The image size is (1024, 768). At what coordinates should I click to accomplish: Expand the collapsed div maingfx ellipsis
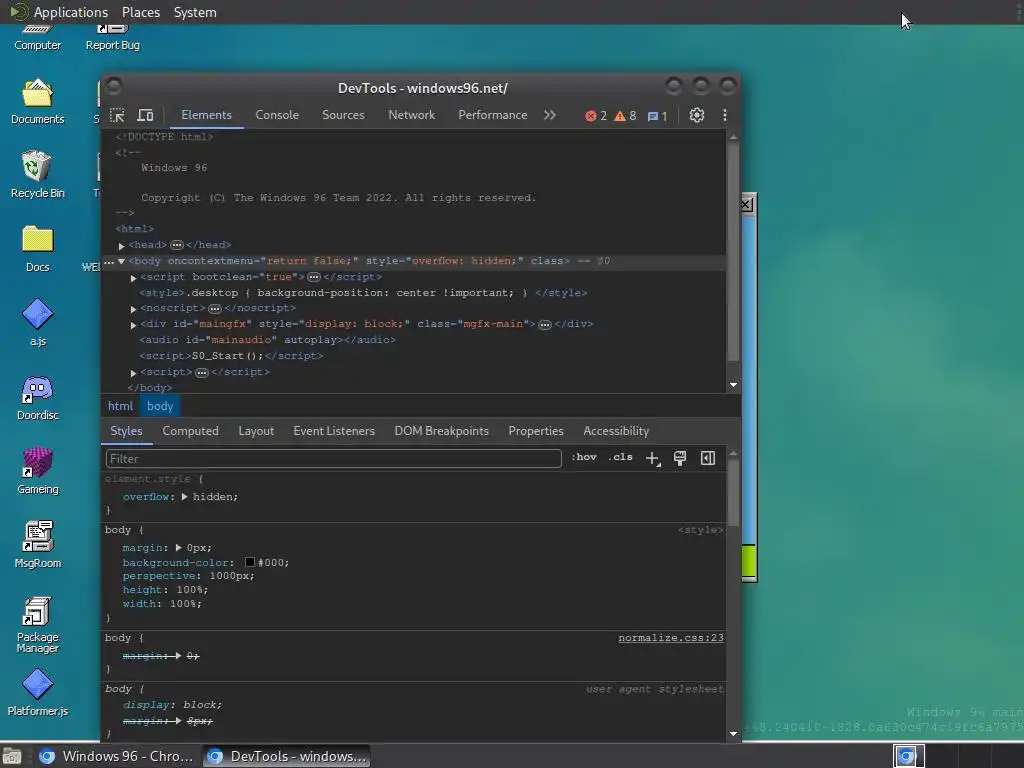[x=545, y=325]
